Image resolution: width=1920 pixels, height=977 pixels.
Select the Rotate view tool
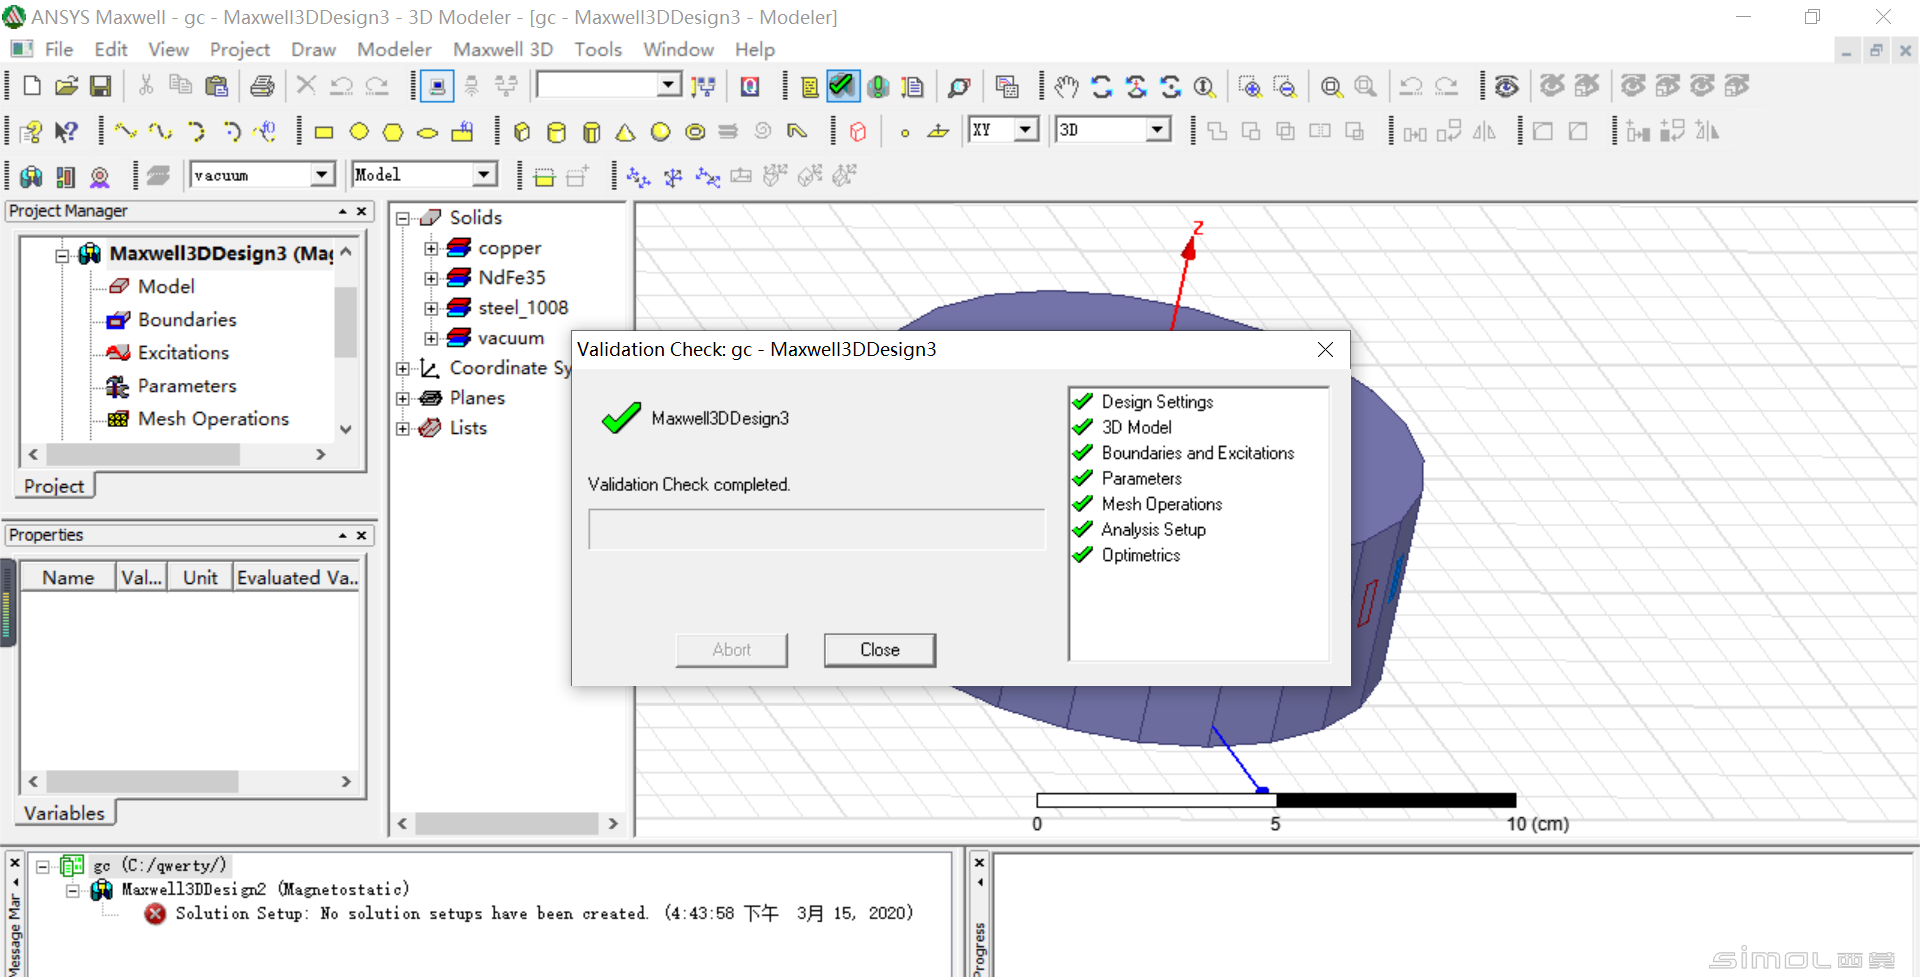[1102, 87]
